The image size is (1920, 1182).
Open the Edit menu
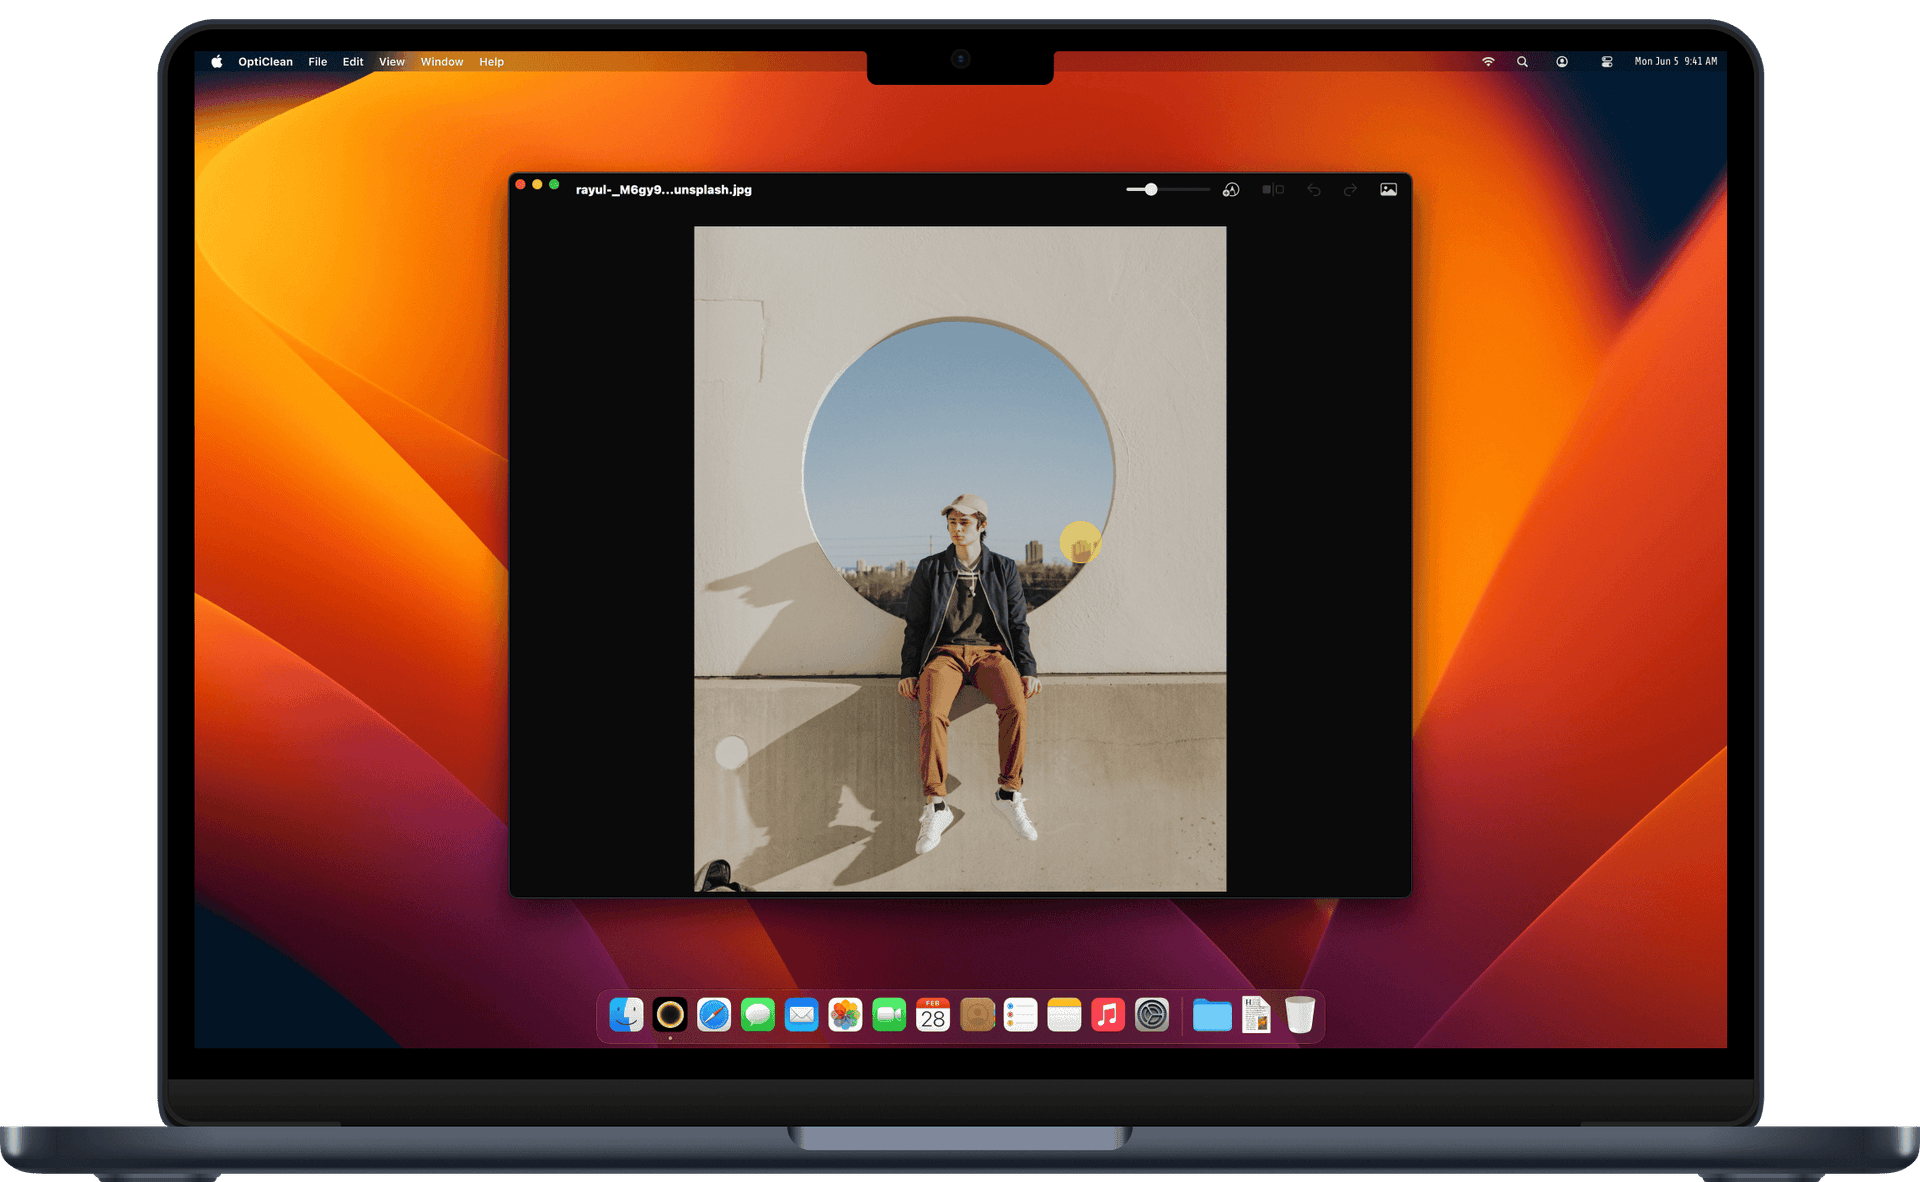[352, 62]
